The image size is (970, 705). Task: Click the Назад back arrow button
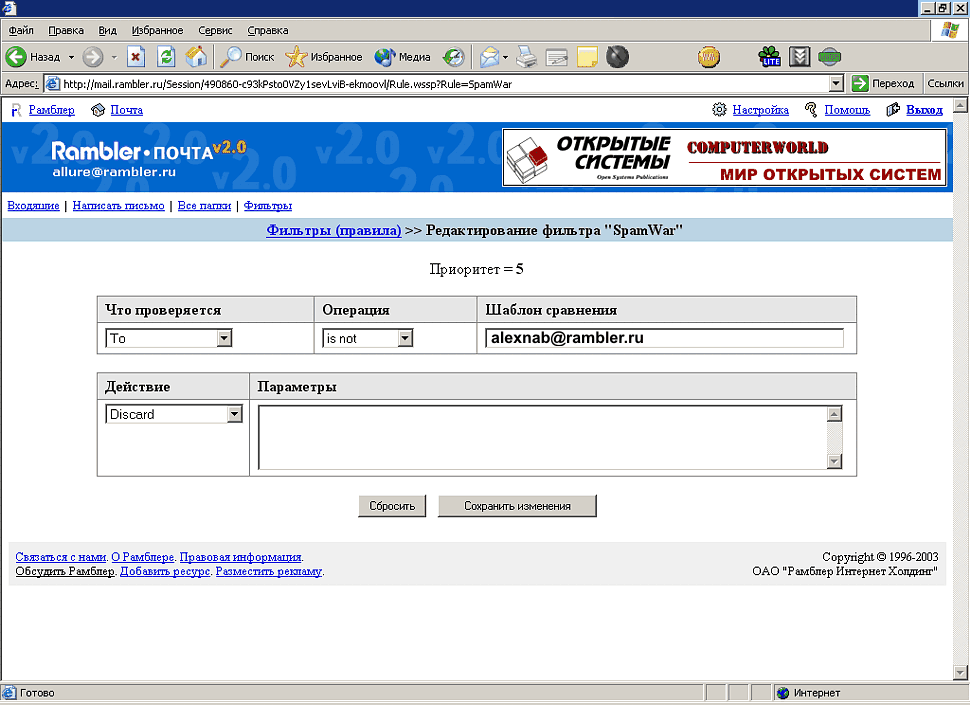click(x=33, y=57)
